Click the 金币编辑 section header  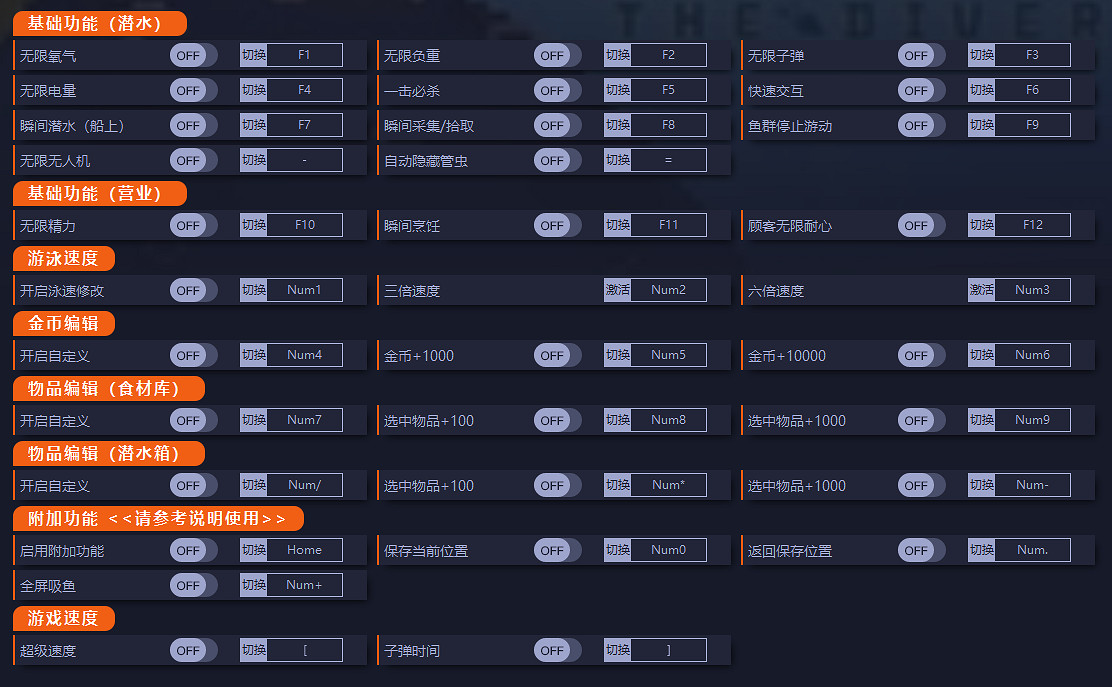pos(67,323)
